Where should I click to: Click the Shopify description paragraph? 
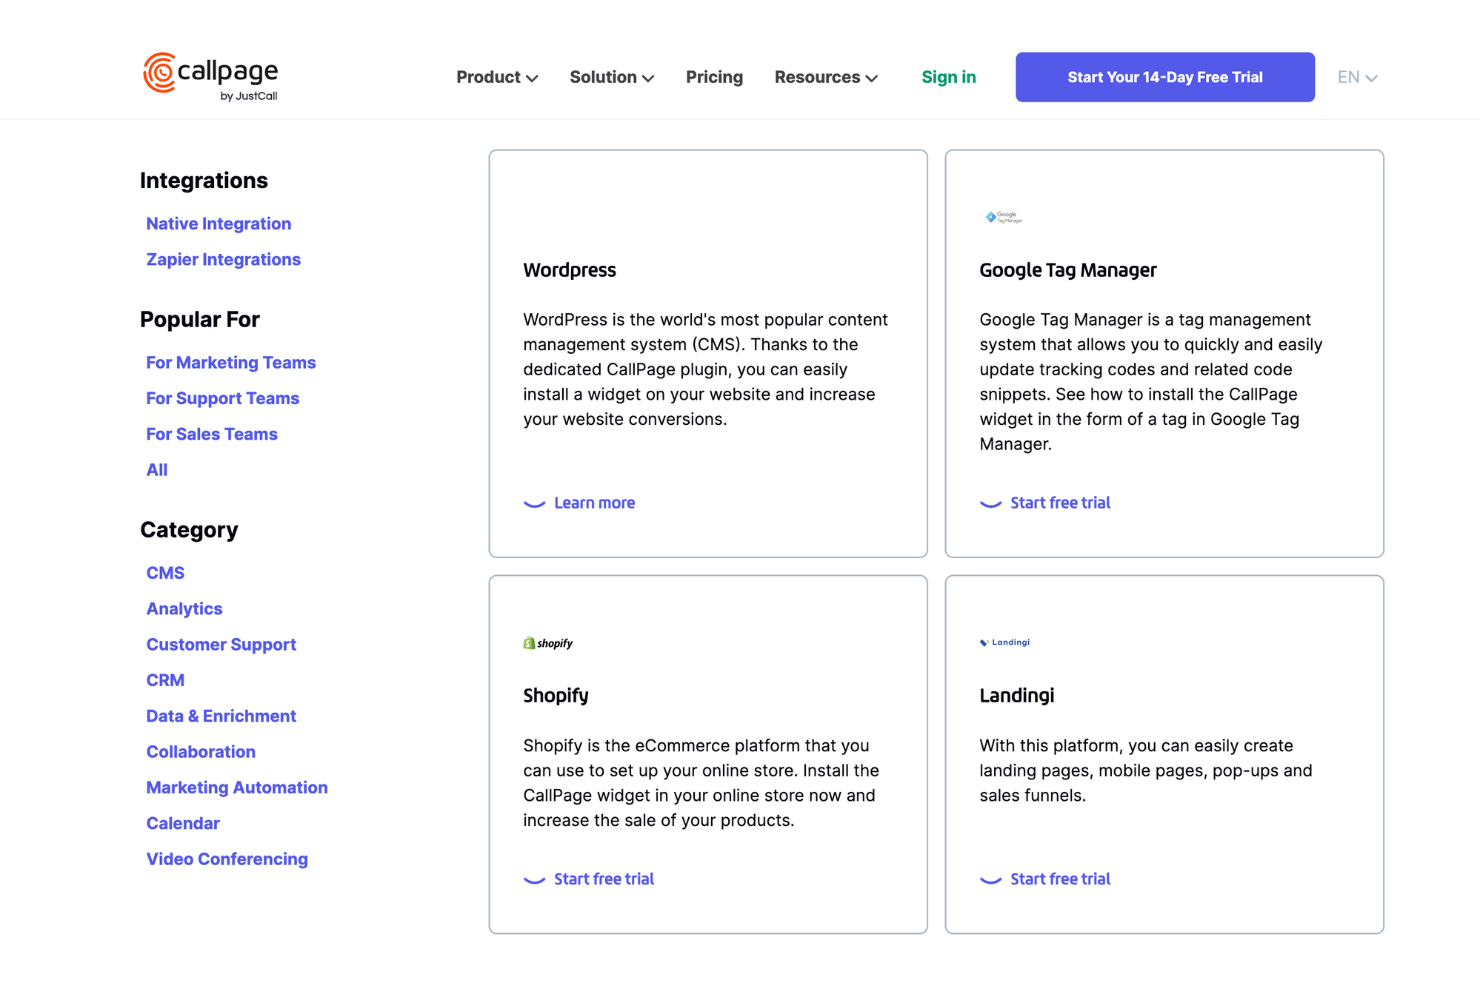(701, 783)
